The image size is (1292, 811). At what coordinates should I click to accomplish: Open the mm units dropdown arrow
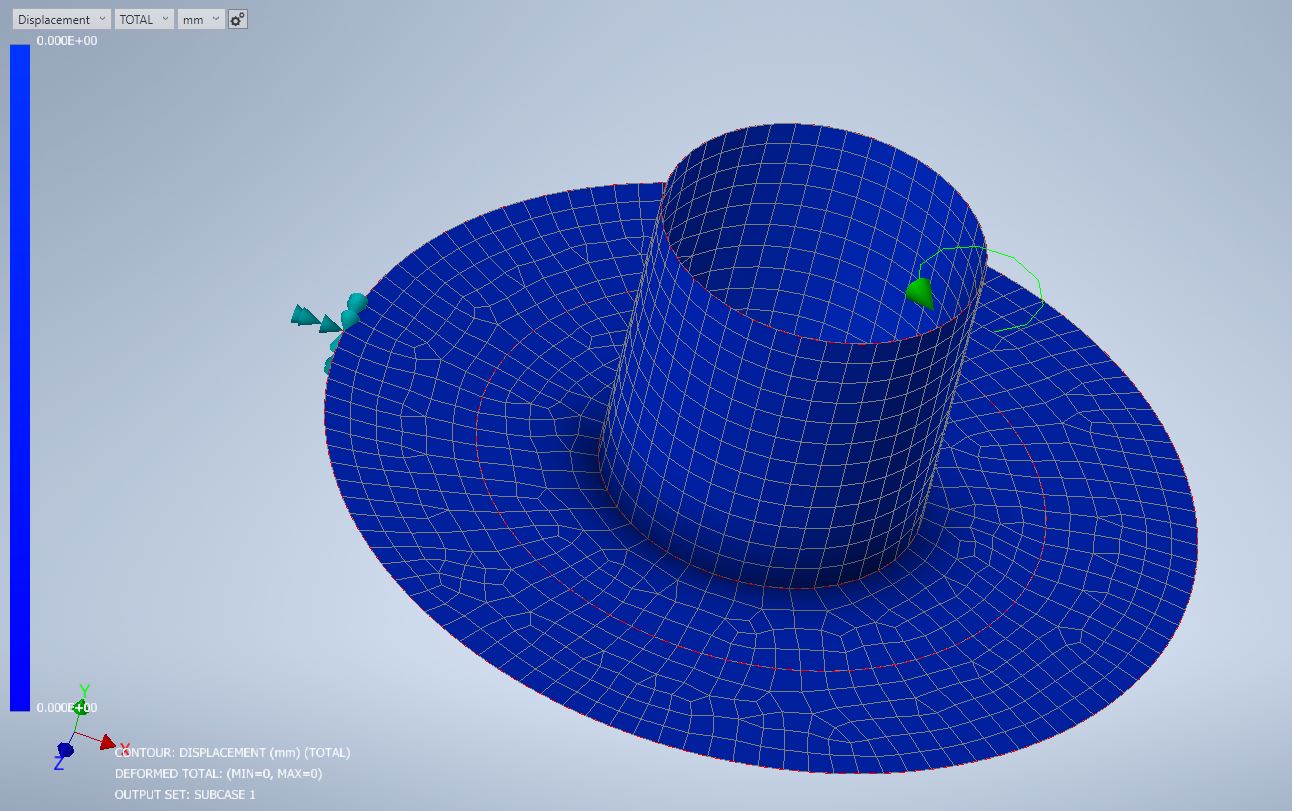click(x=214, y=18)
